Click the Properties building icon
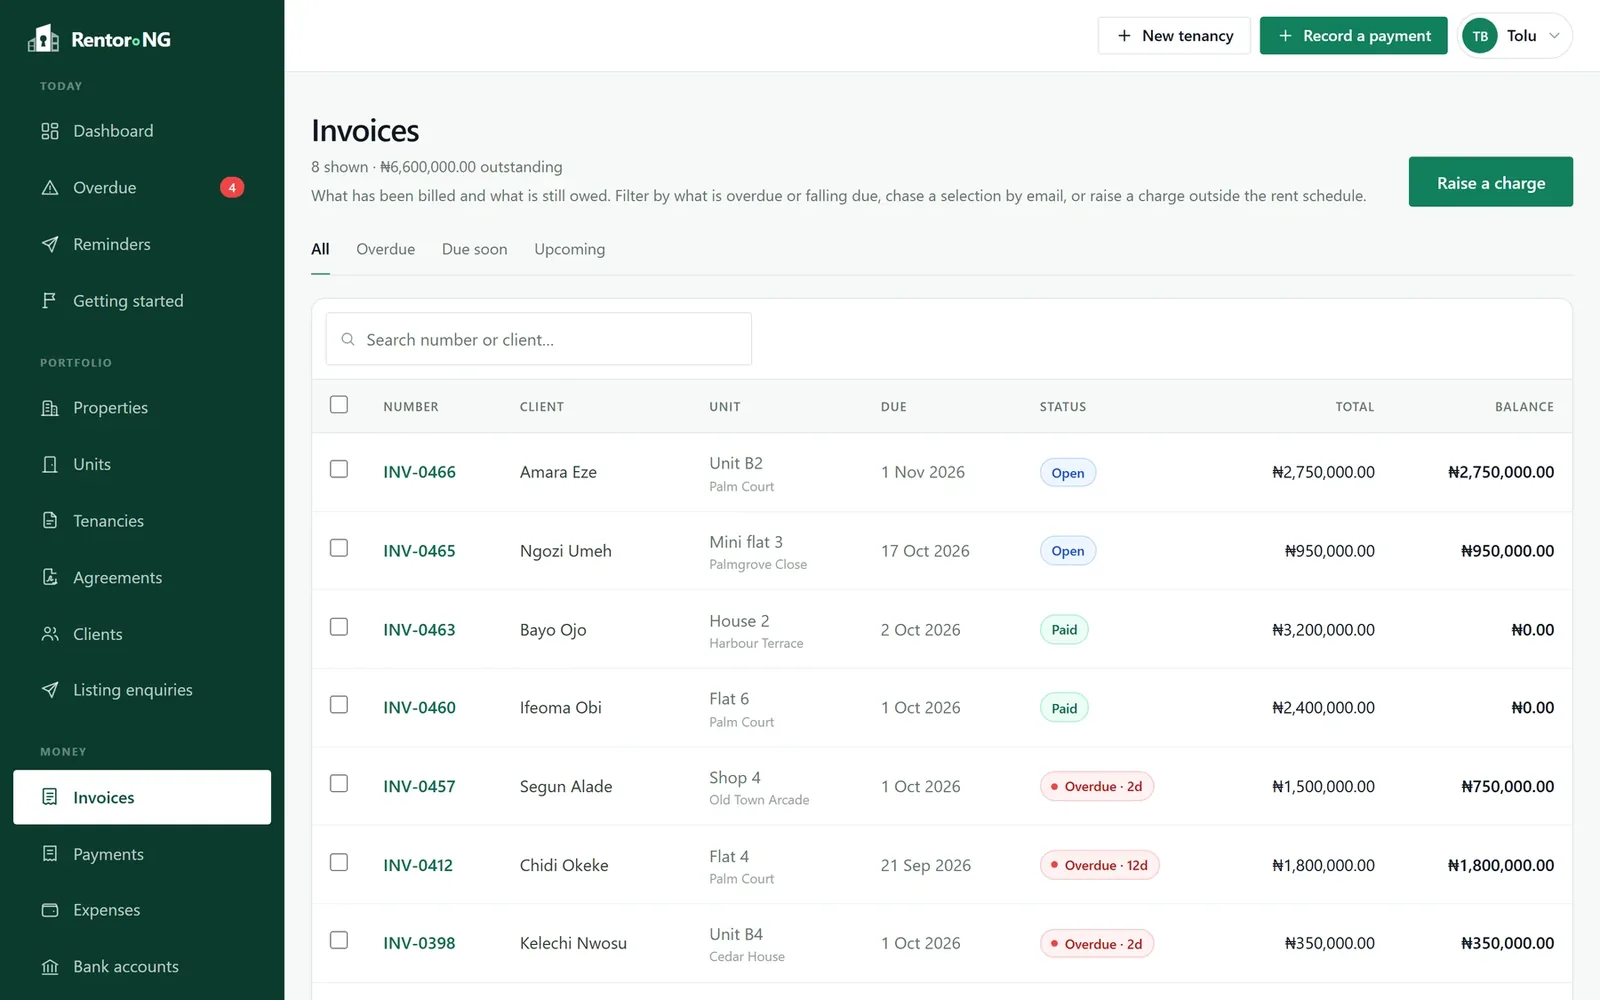 [x=50, y=408]
